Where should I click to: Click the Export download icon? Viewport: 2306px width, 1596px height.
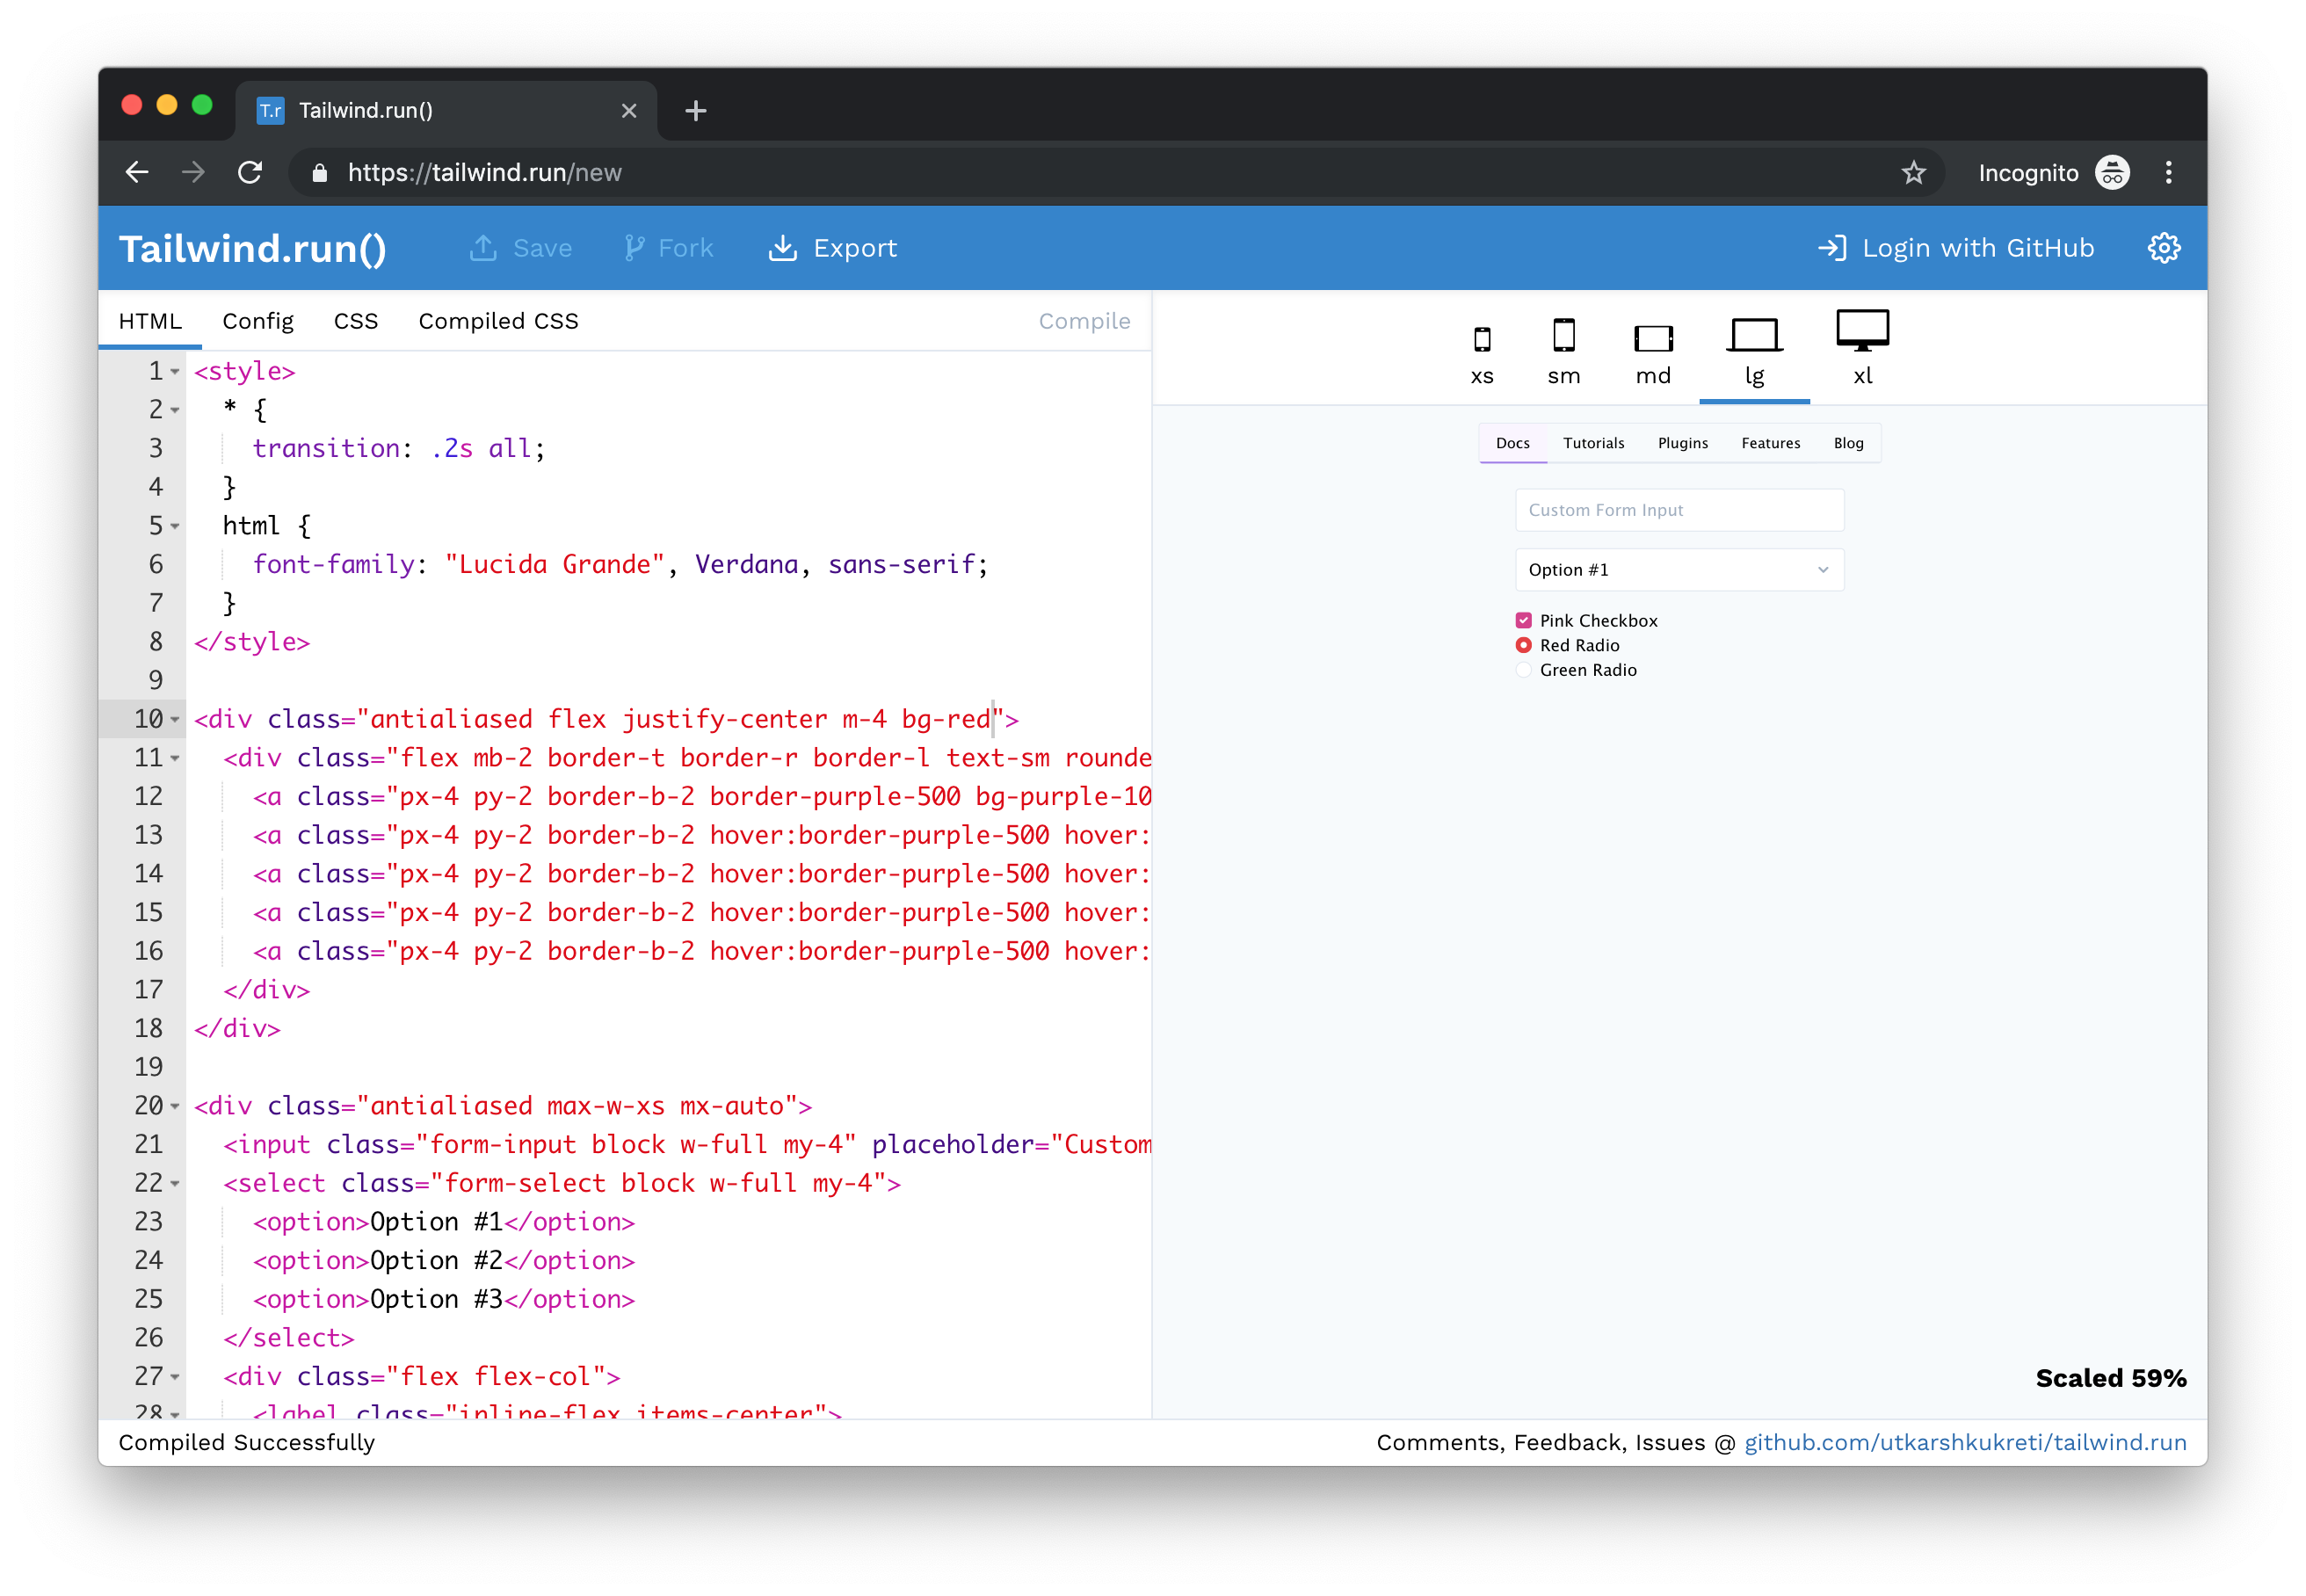[782, 248]
